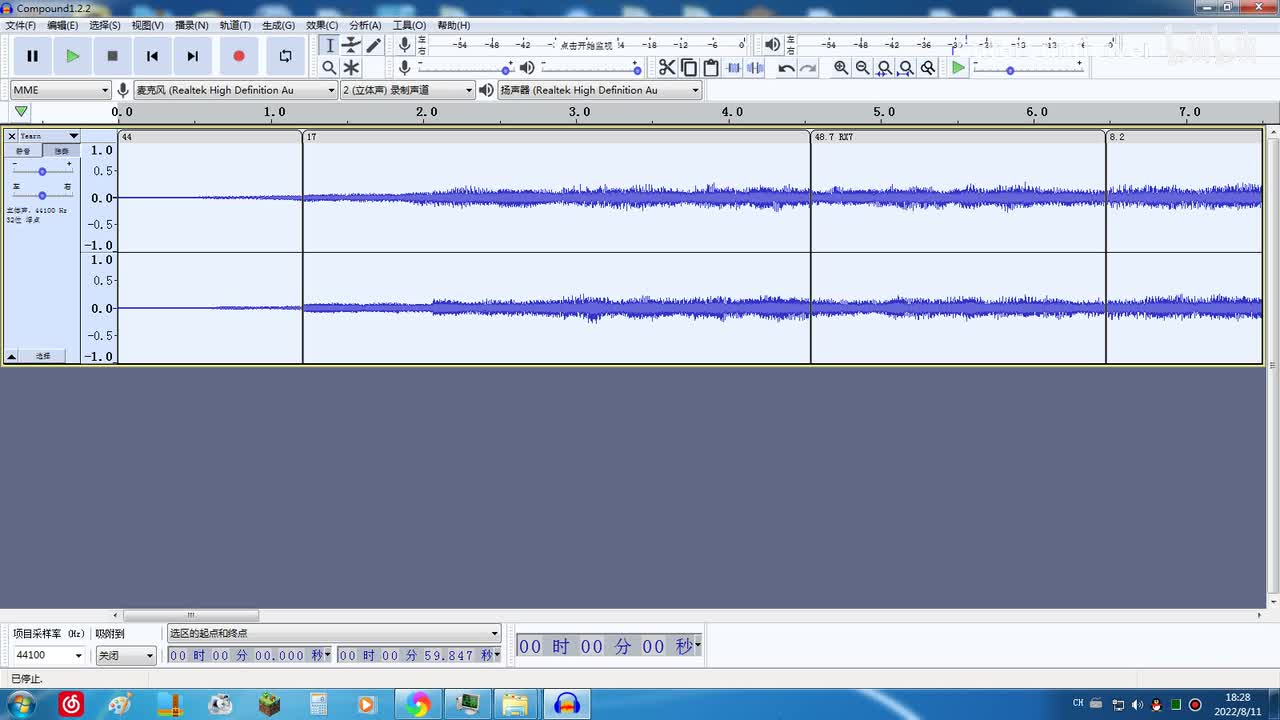Select the Envelope tool

click(x=351, y=45)
